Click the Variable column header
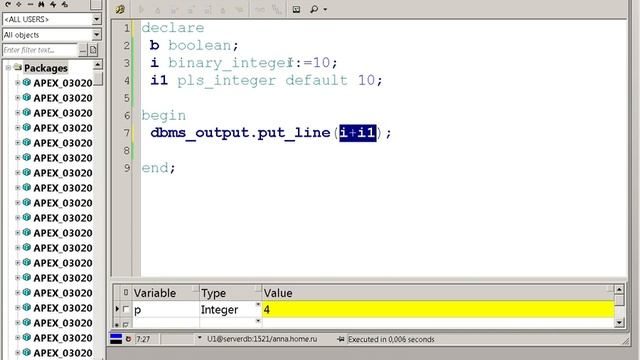 (165, 293)
